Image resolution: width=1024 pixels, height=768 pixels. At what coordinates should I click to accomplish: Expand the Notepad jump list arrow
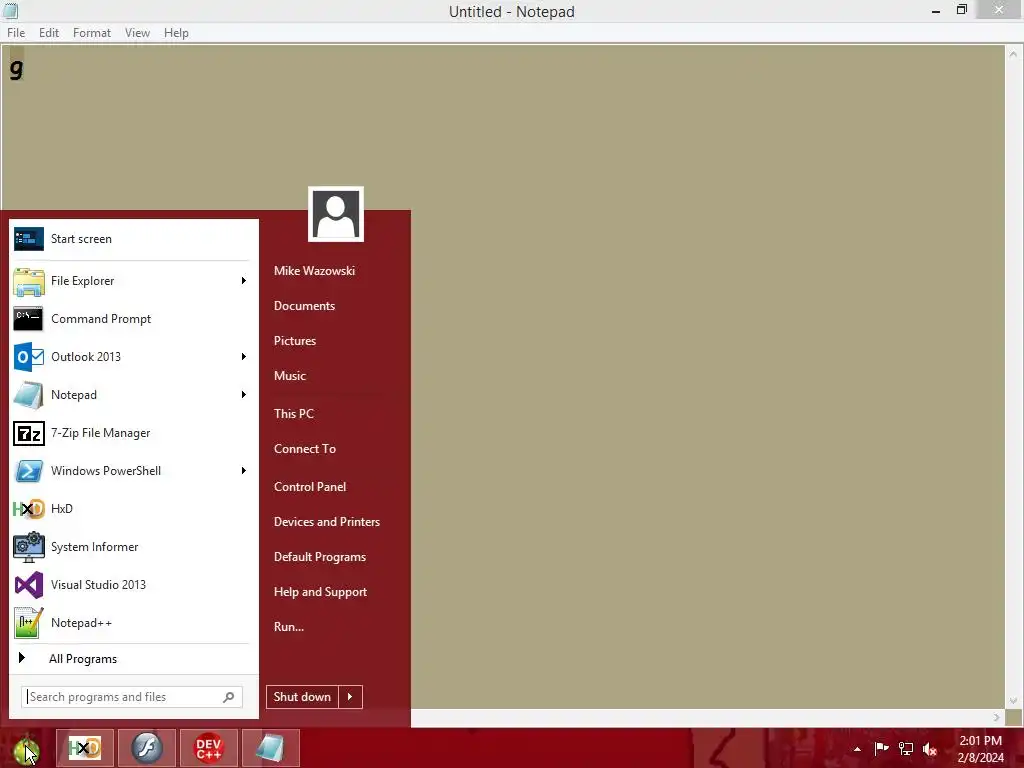244,394
